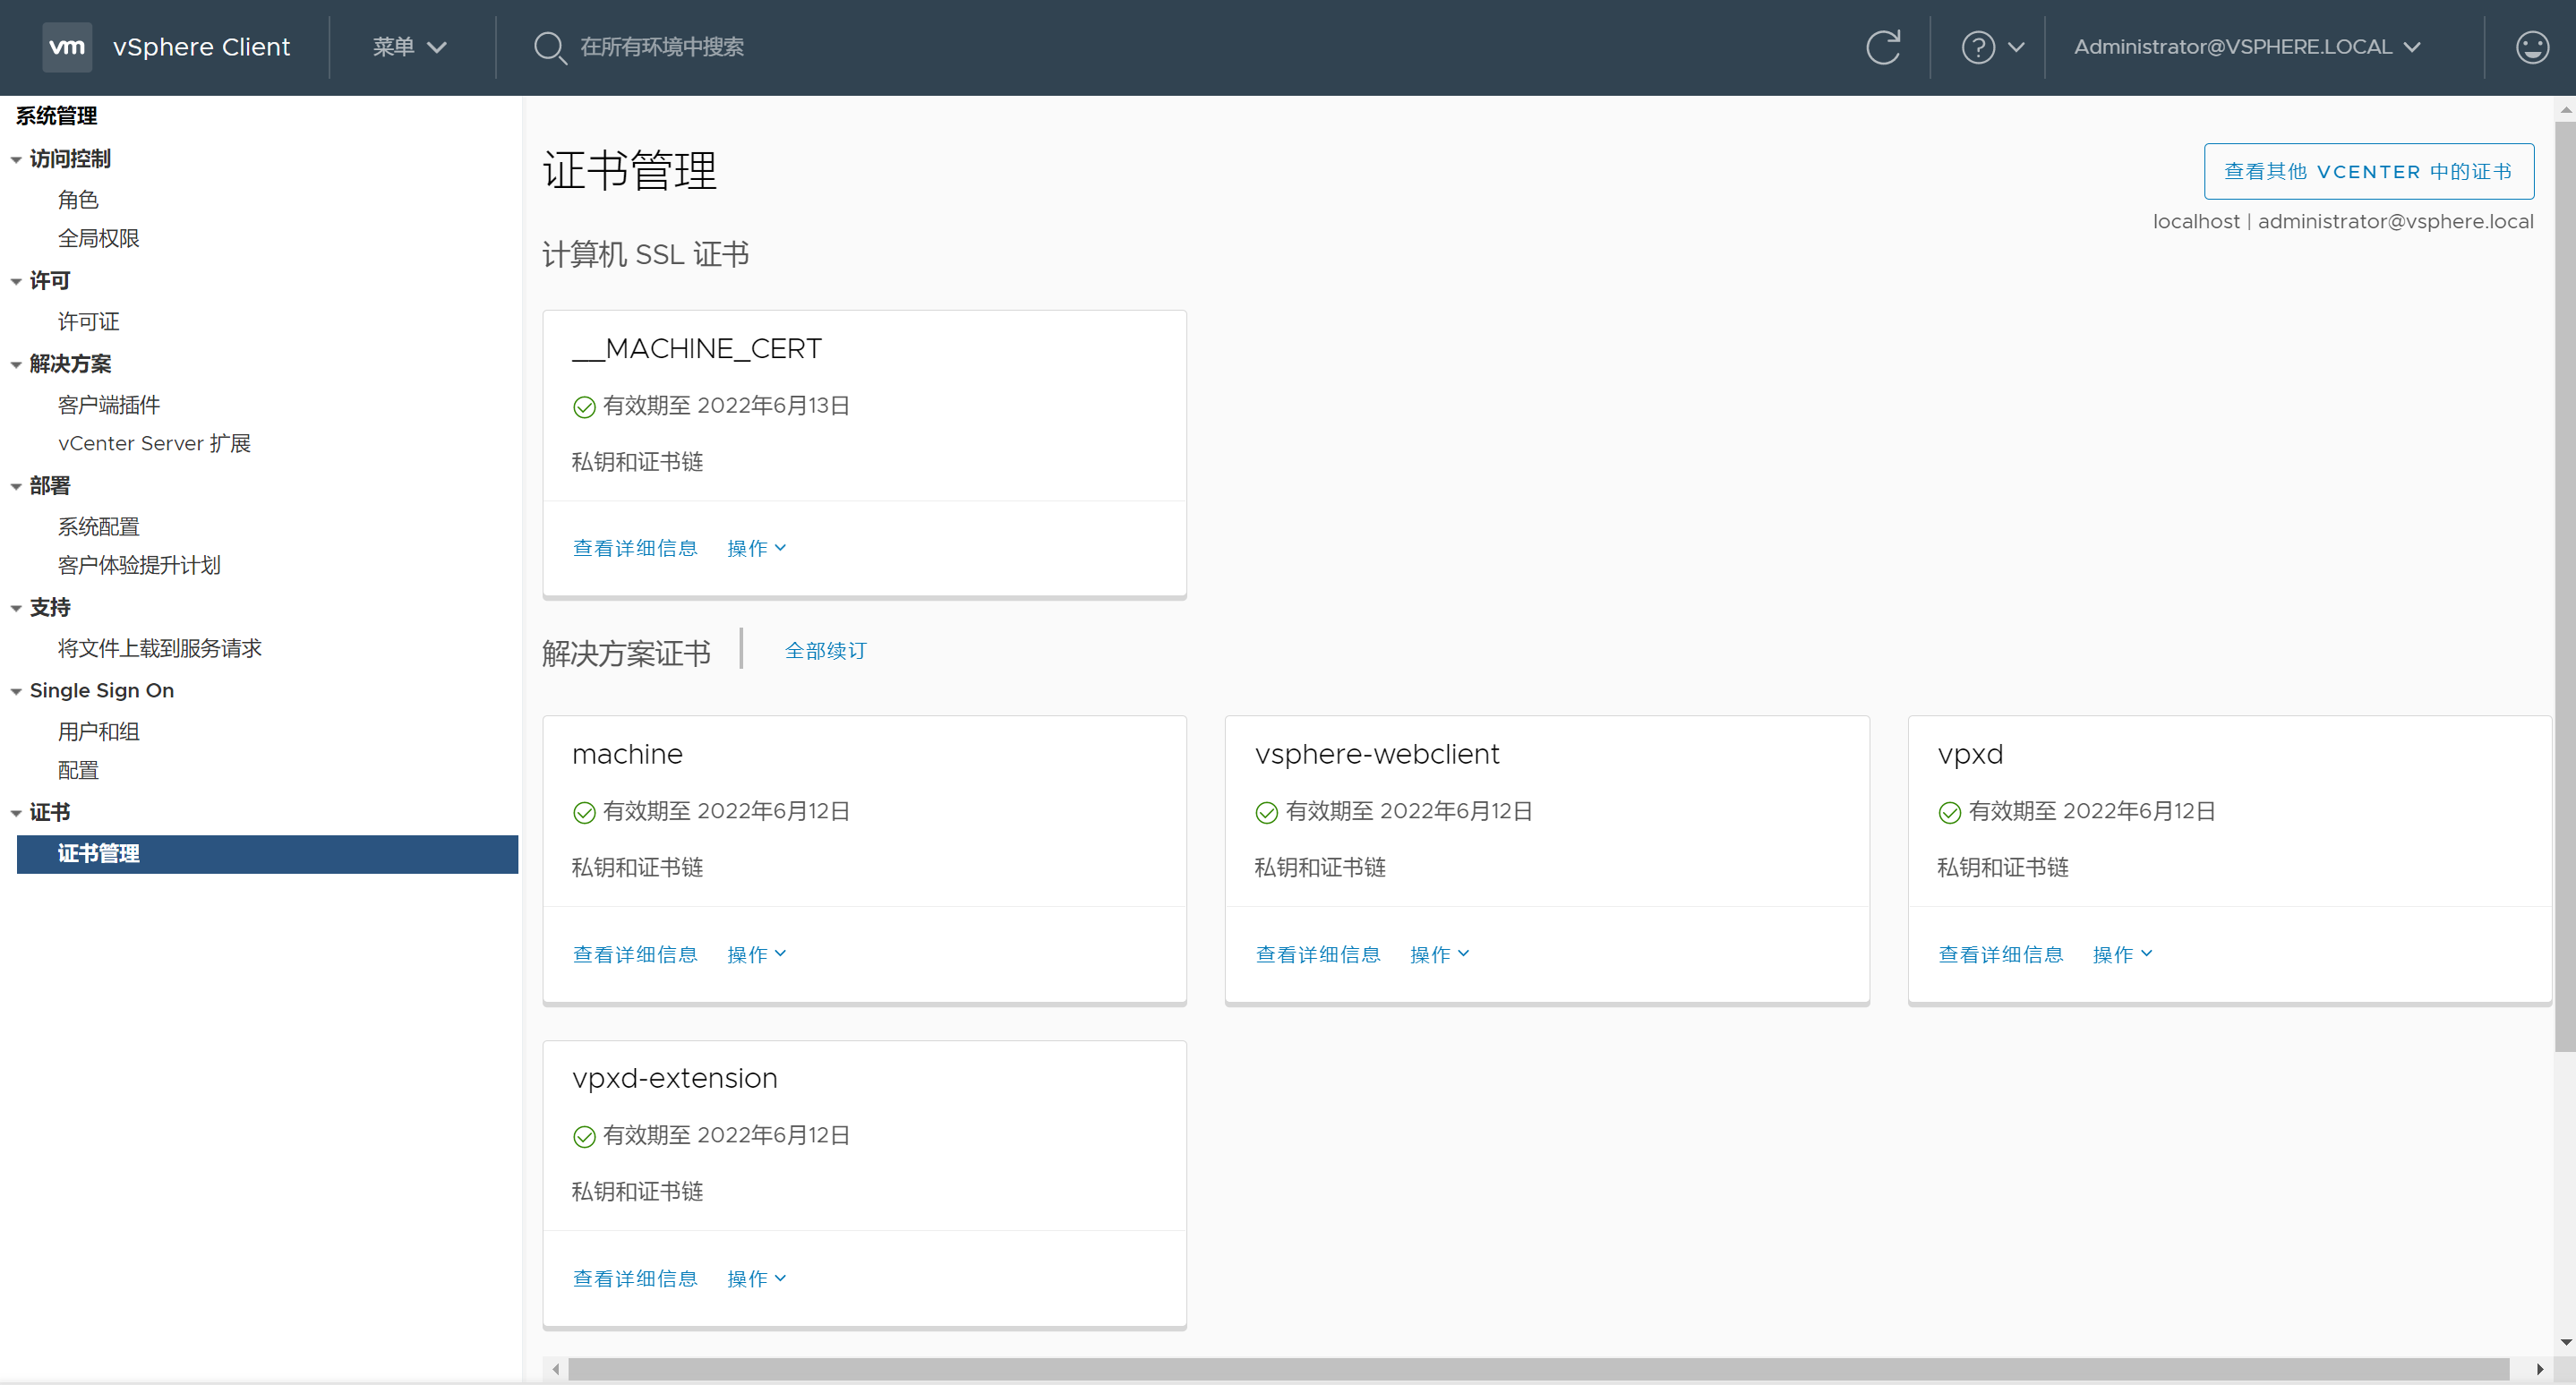Click the 全部续订 link

(826, 651)
